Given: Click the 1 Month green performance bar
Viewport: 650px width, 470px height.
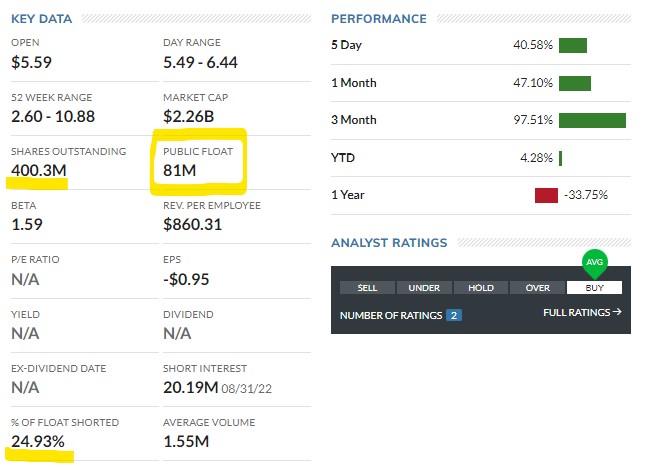Looking at the screenshot, I should tap(575, 83).
